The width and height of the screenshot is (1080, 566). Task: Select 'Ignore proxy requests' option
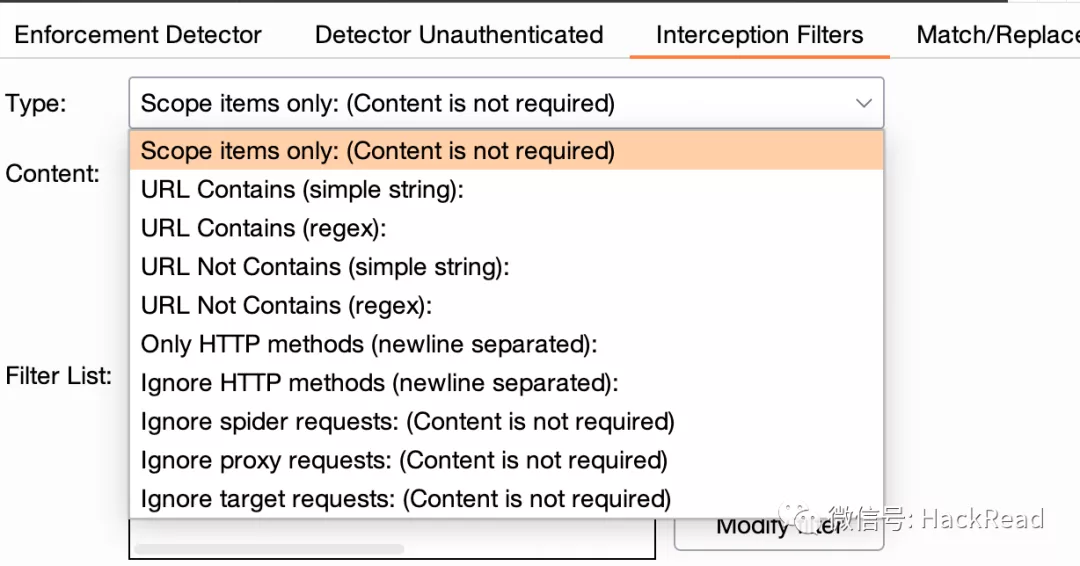click(404, 460)
